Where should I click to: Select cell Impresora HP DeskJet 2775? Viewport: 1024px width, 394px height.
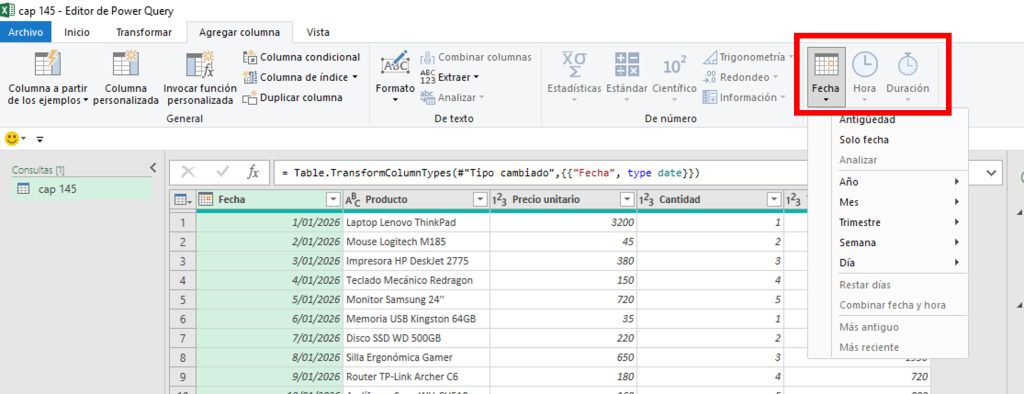point(416,261)
